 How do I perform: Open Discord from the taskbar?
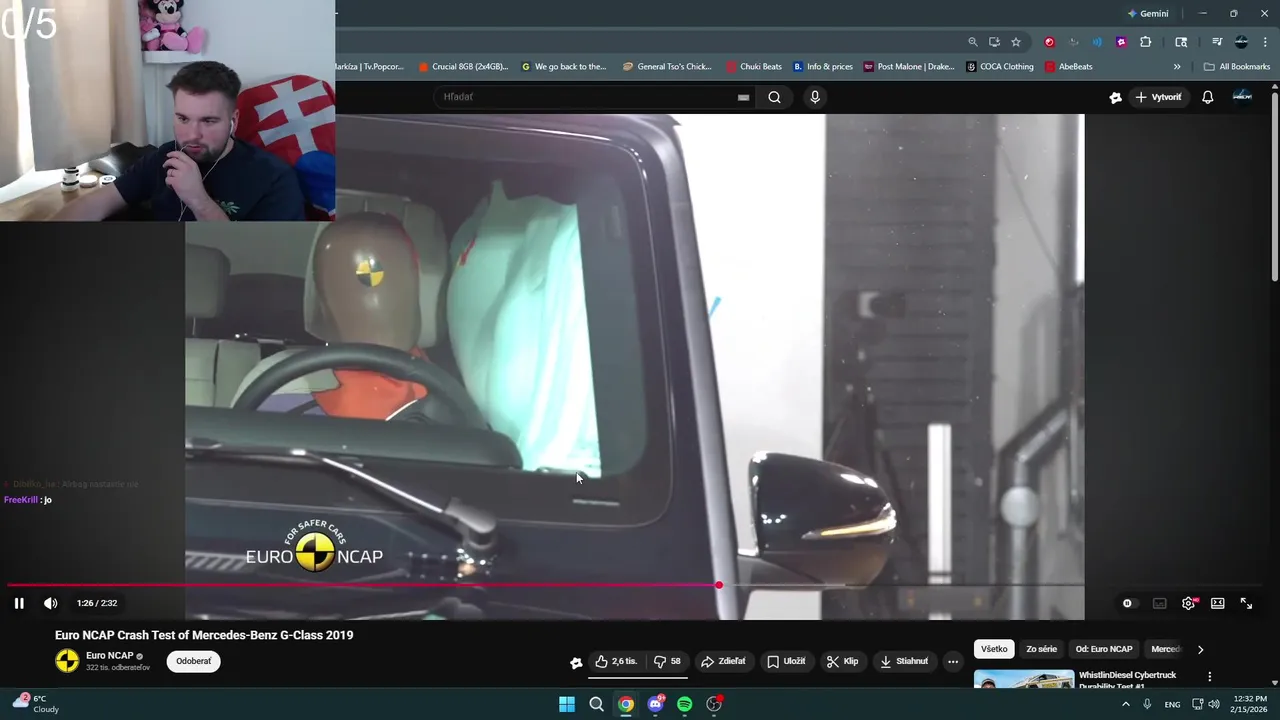click(x=655, y=704)
